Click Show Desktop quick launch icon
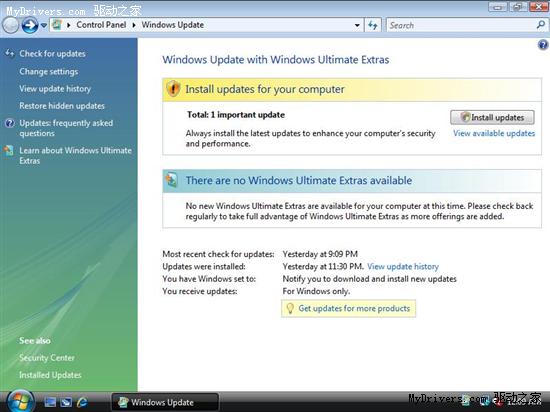Viewport: 550px width, 412px height. point(50,402)
